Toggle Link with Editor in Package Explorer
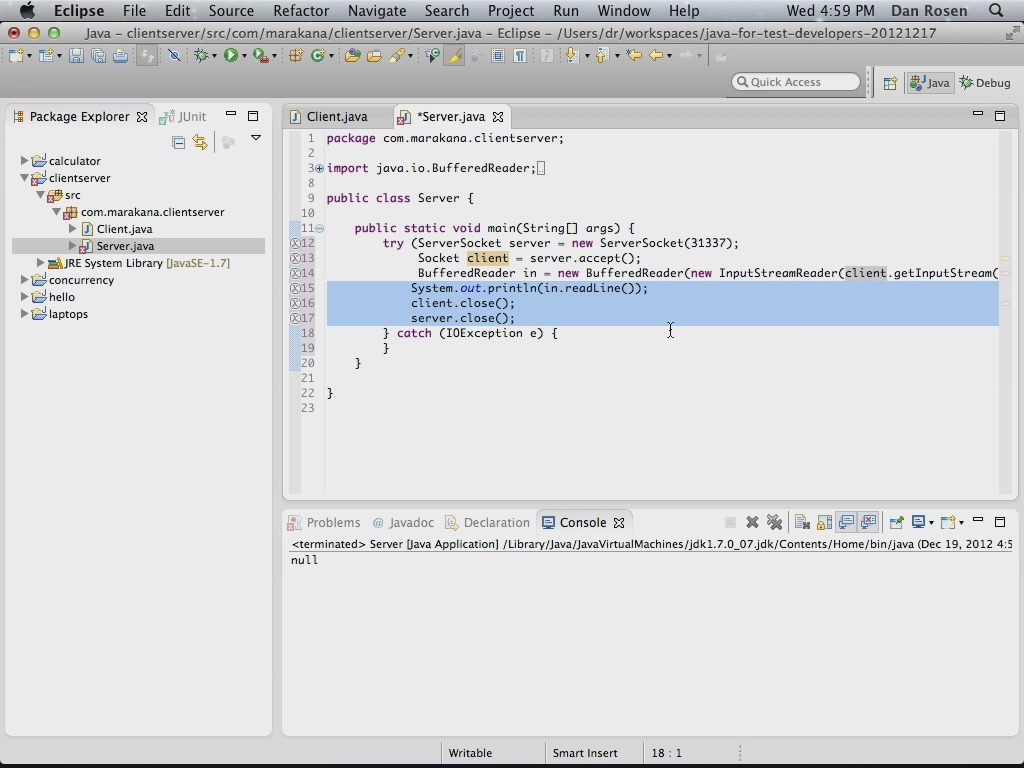 click(x=200, y=142)
